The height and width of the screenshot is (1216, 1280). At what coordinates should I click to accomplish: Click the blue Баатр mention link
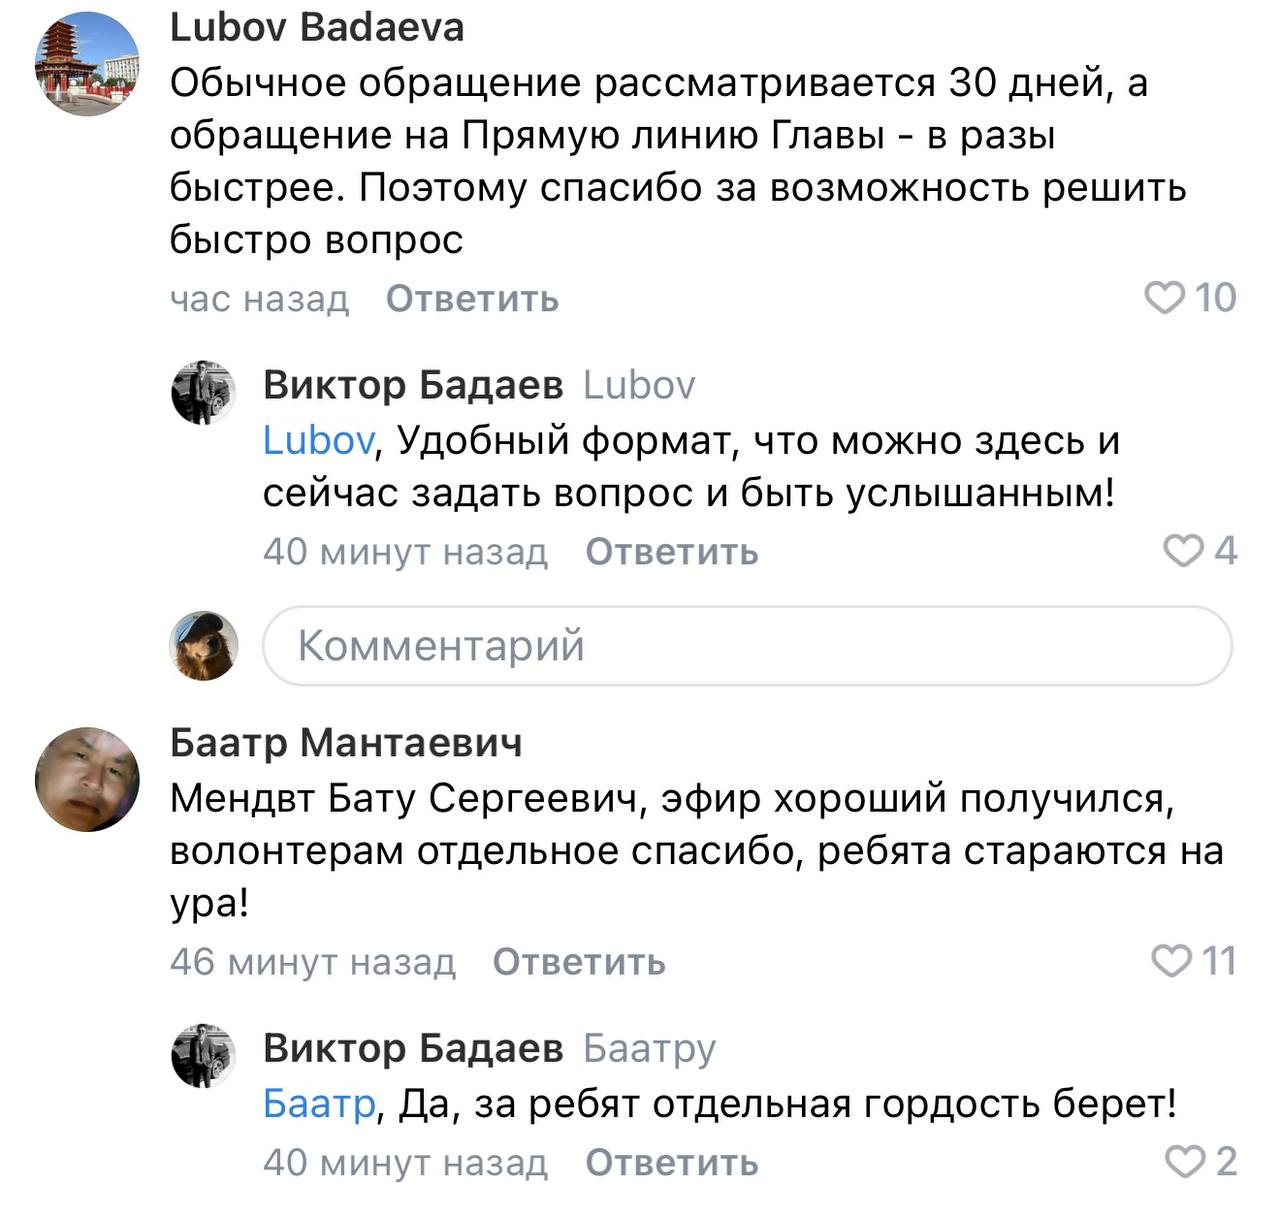pyautogui.click(x=318, y=1104)
